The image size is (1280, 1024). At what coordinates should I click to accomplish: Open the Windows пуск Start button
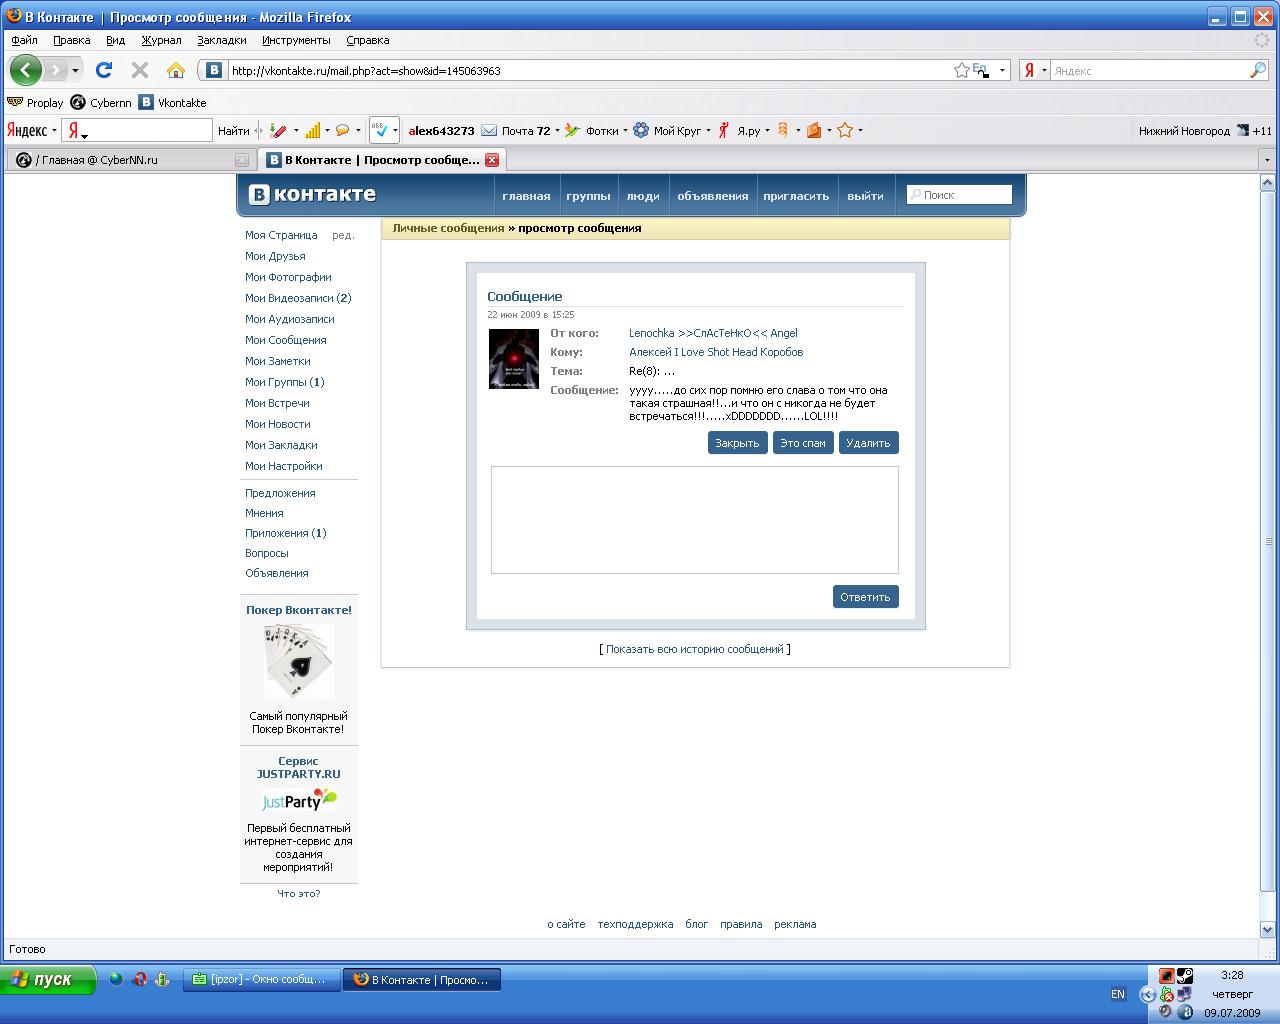pos(48,980)
